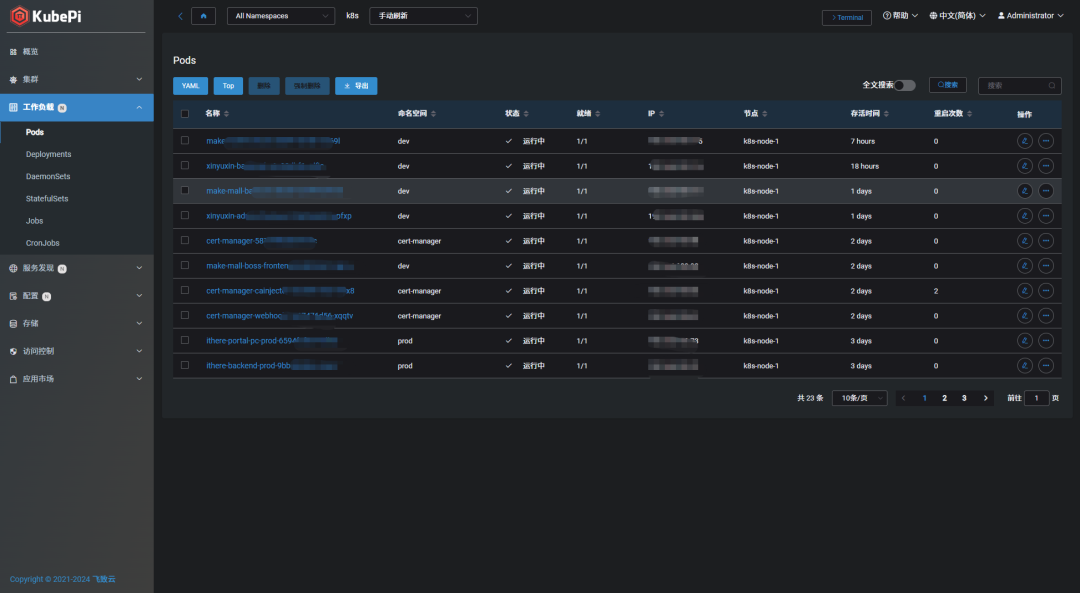This screenshot has width=1080, height=593.
Task: Collapse the 工作负载 sidebar section chevron
Action: coord(139,107)
